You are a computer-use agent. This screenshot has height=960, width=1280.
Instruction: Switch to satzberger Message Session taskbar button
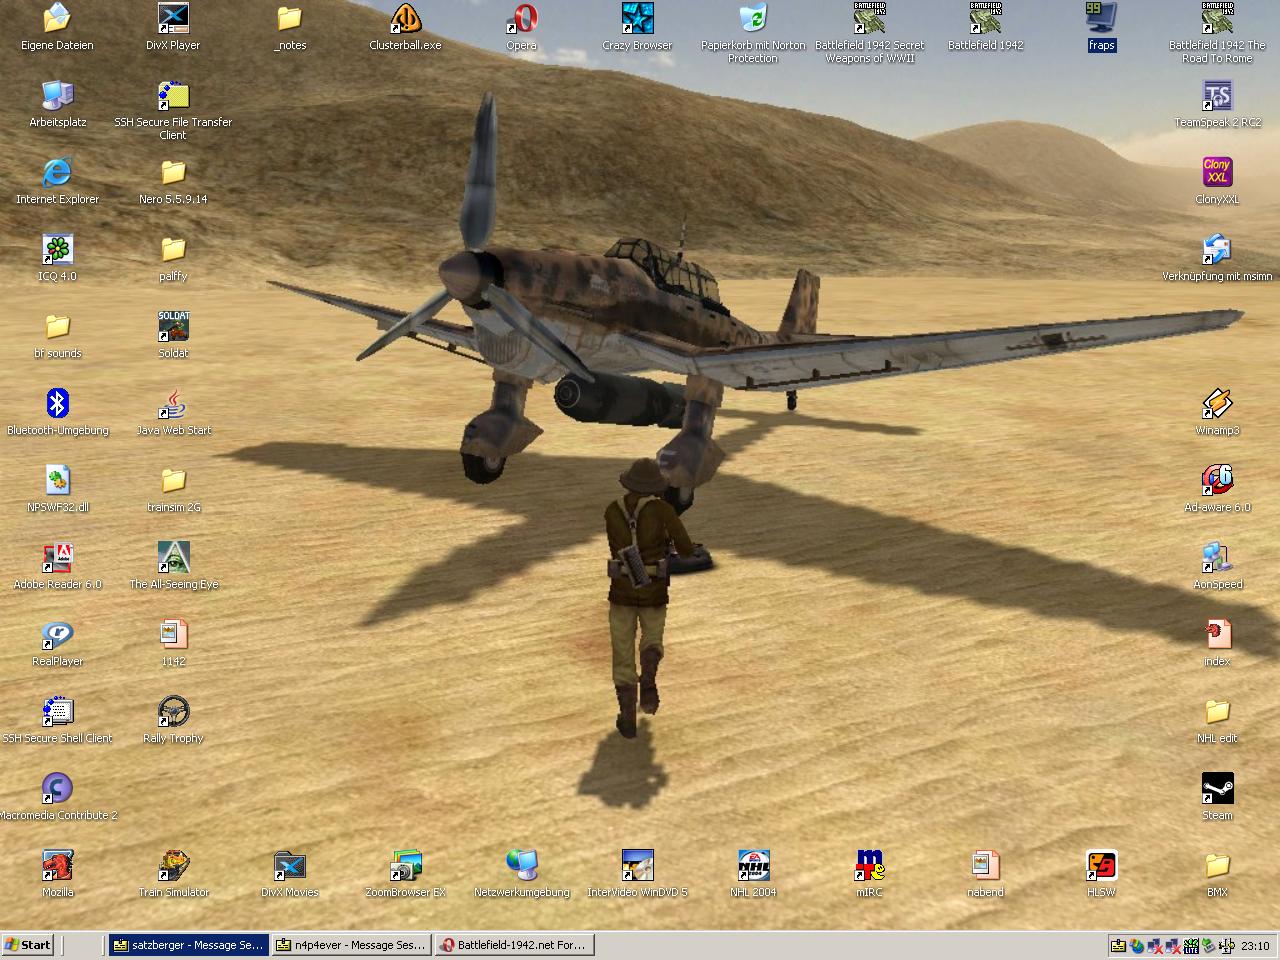(x=188, y=945)
